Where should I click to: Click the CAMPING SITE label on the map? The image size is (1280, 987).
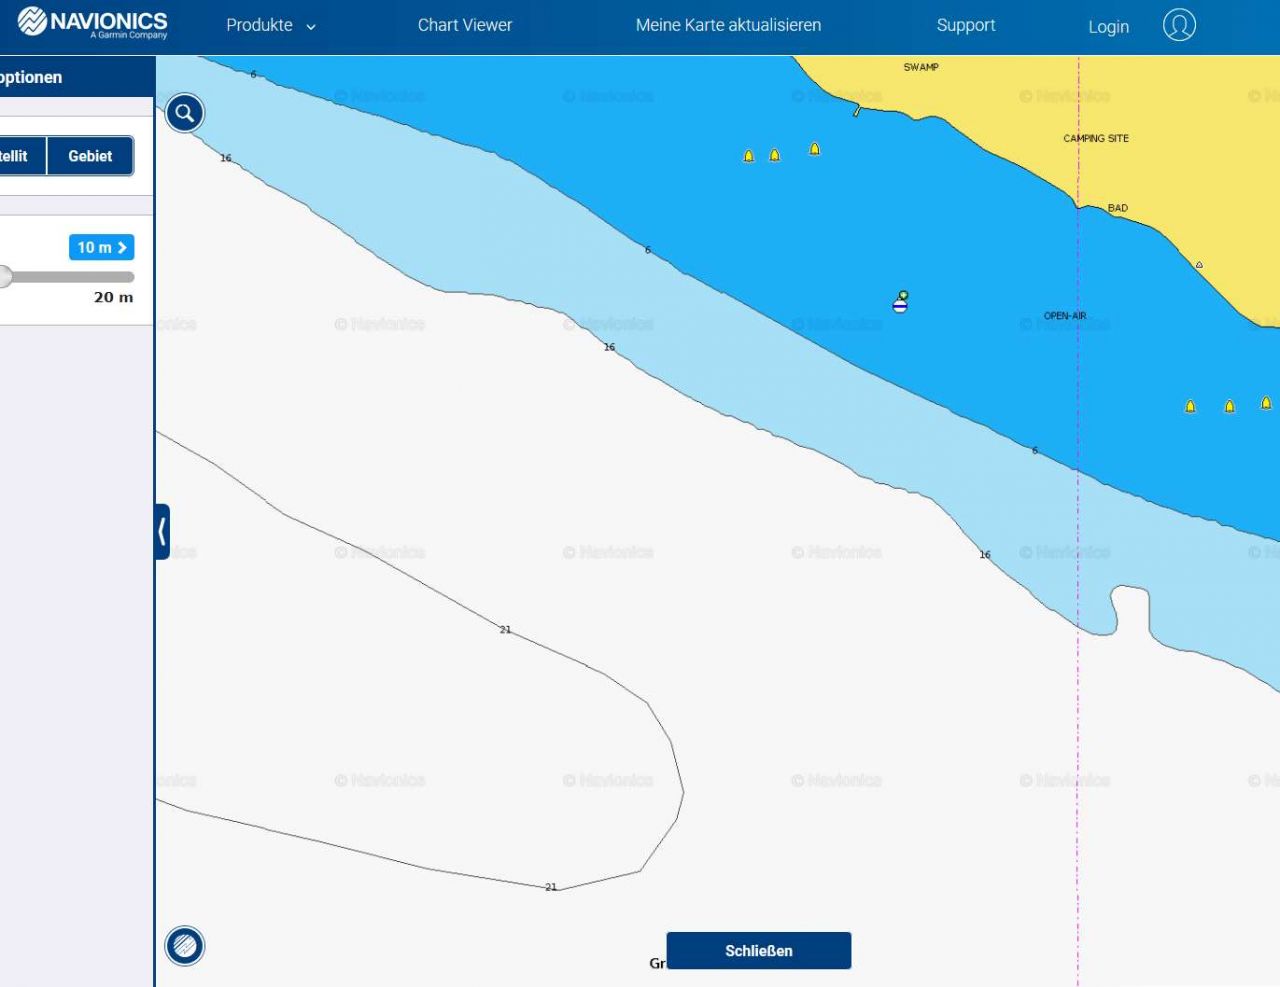[1095, 139]
